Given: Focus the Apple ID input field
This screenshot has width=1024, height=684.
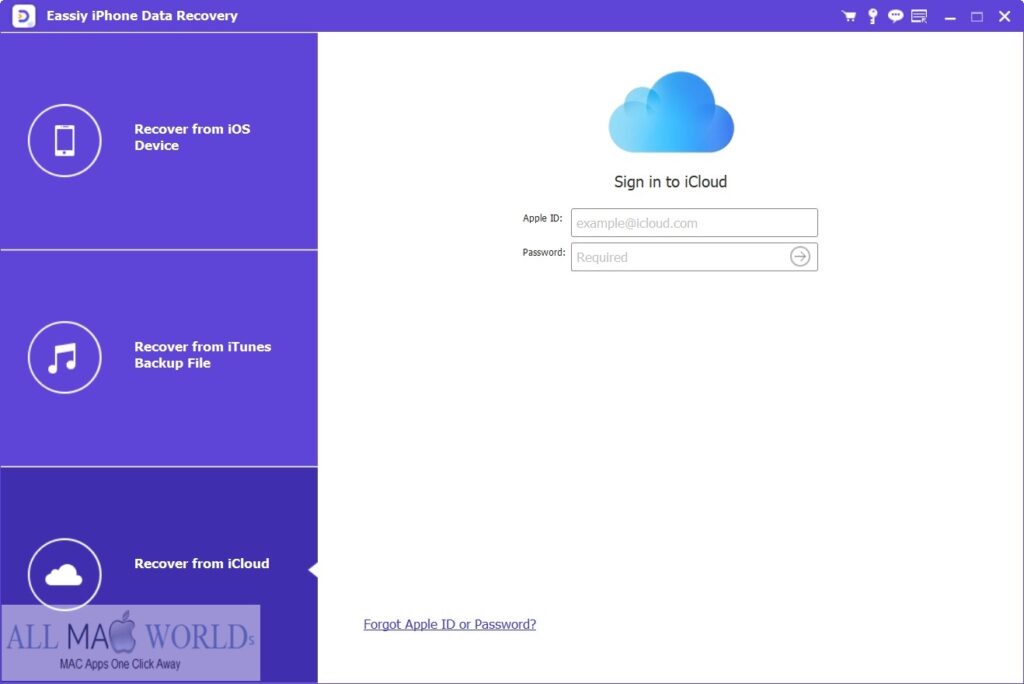Looking at the screenshot, I should click(x=694, y=223).
